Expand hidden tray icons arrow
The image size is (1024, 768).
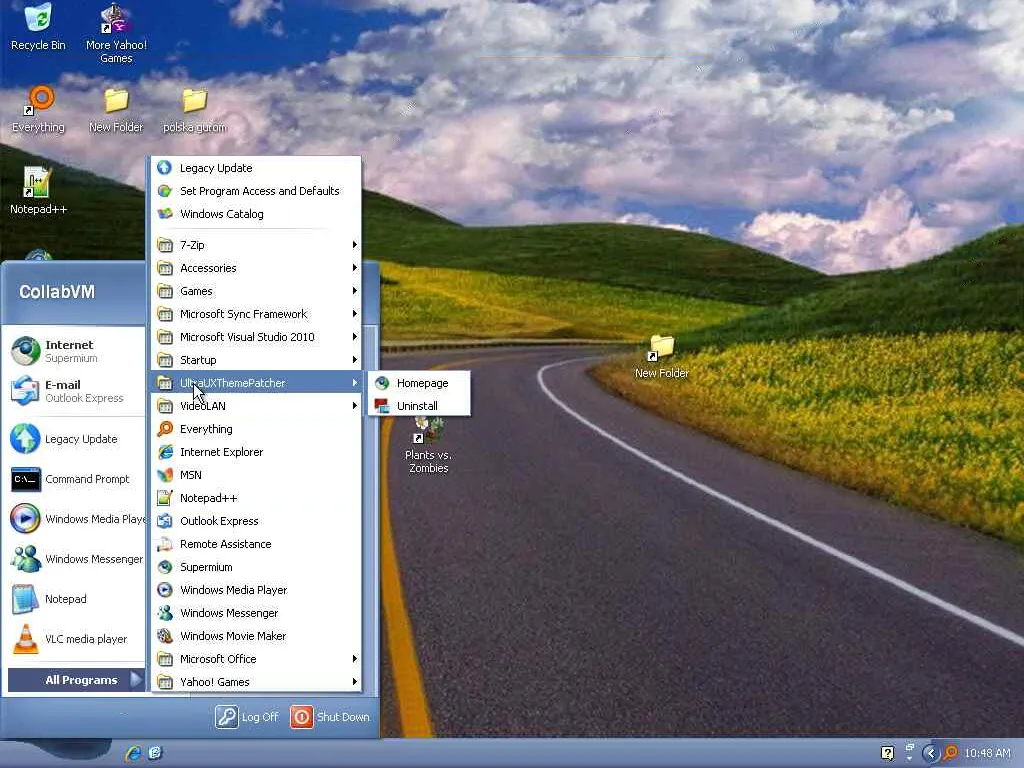pos(931,753)
